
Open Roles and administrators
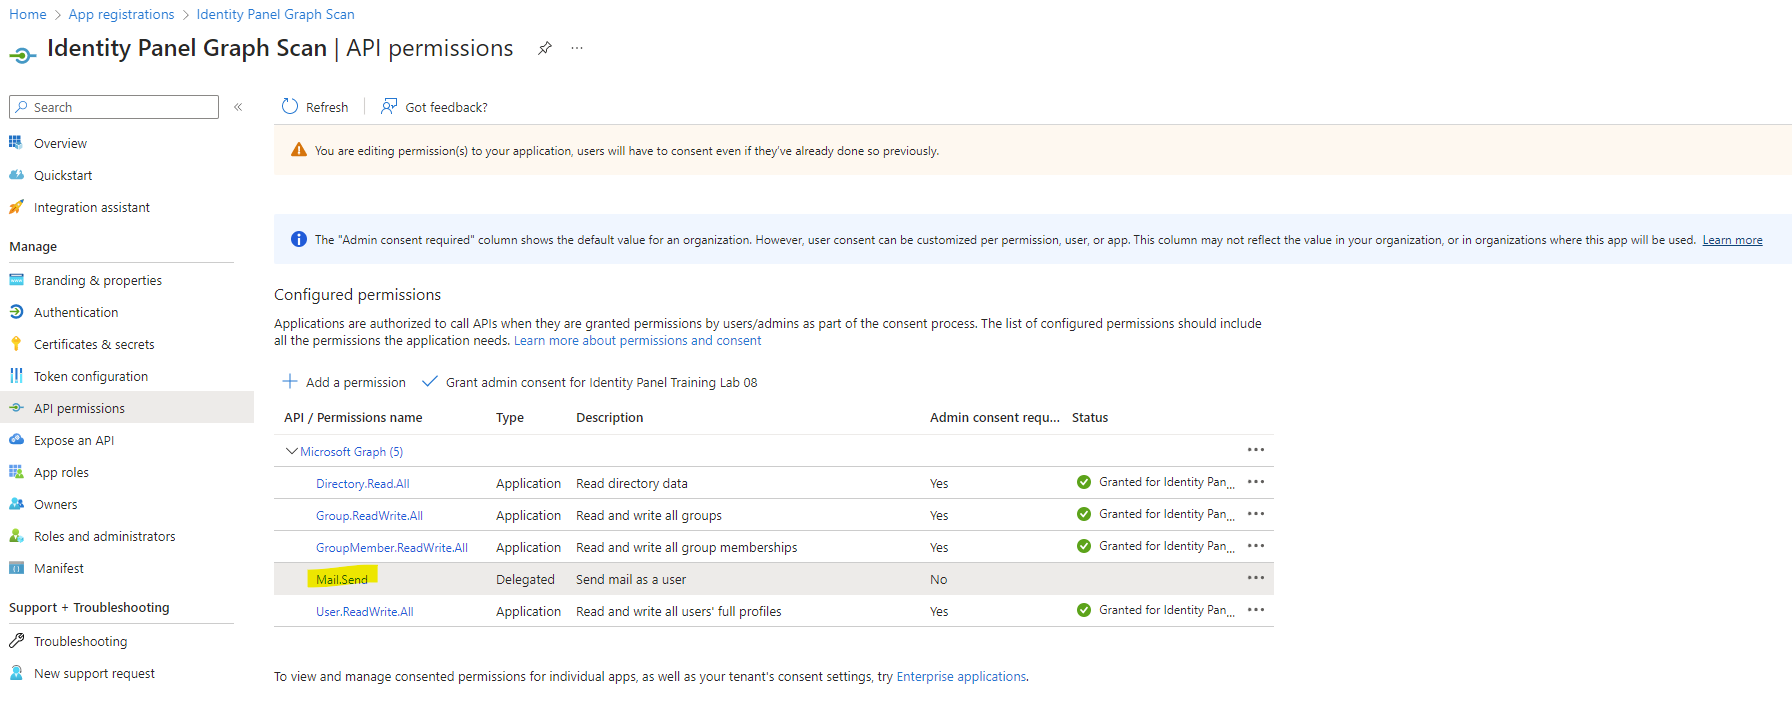[105, 537]
